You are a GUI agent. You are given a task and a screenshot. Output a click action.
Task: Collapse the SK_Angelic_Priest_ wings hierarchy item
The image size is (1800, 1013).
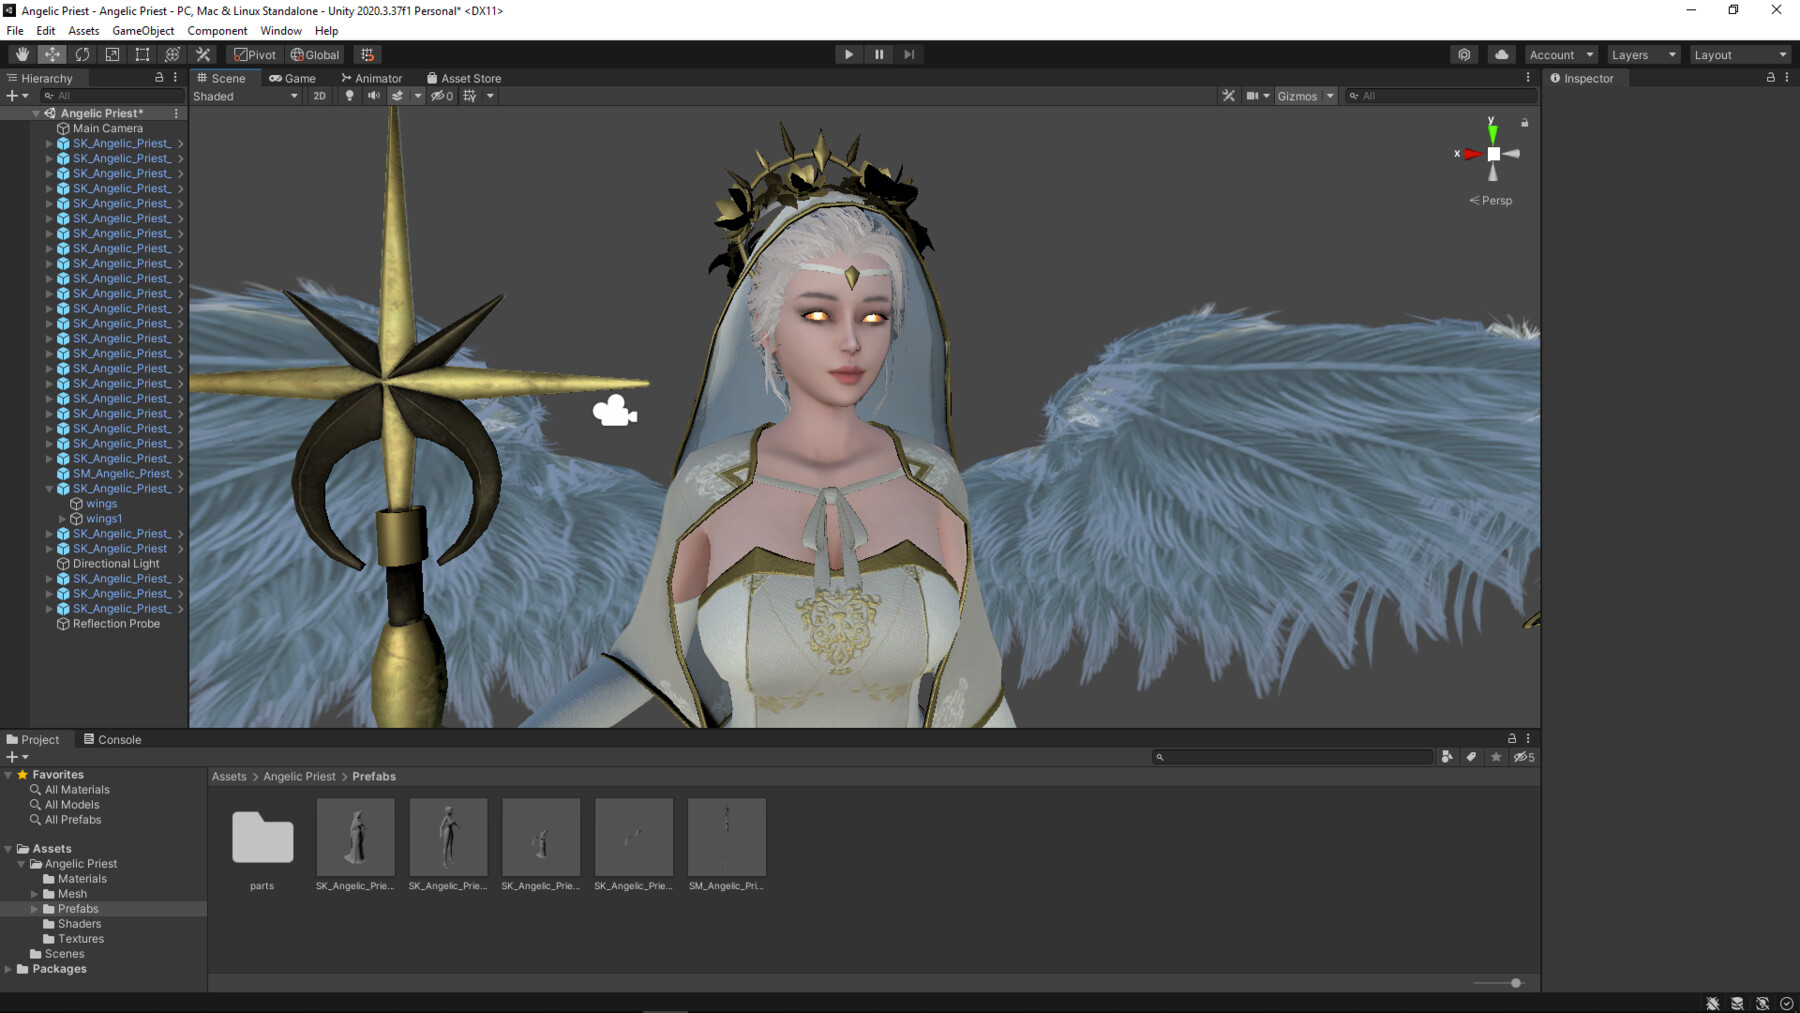click(49, 489)
